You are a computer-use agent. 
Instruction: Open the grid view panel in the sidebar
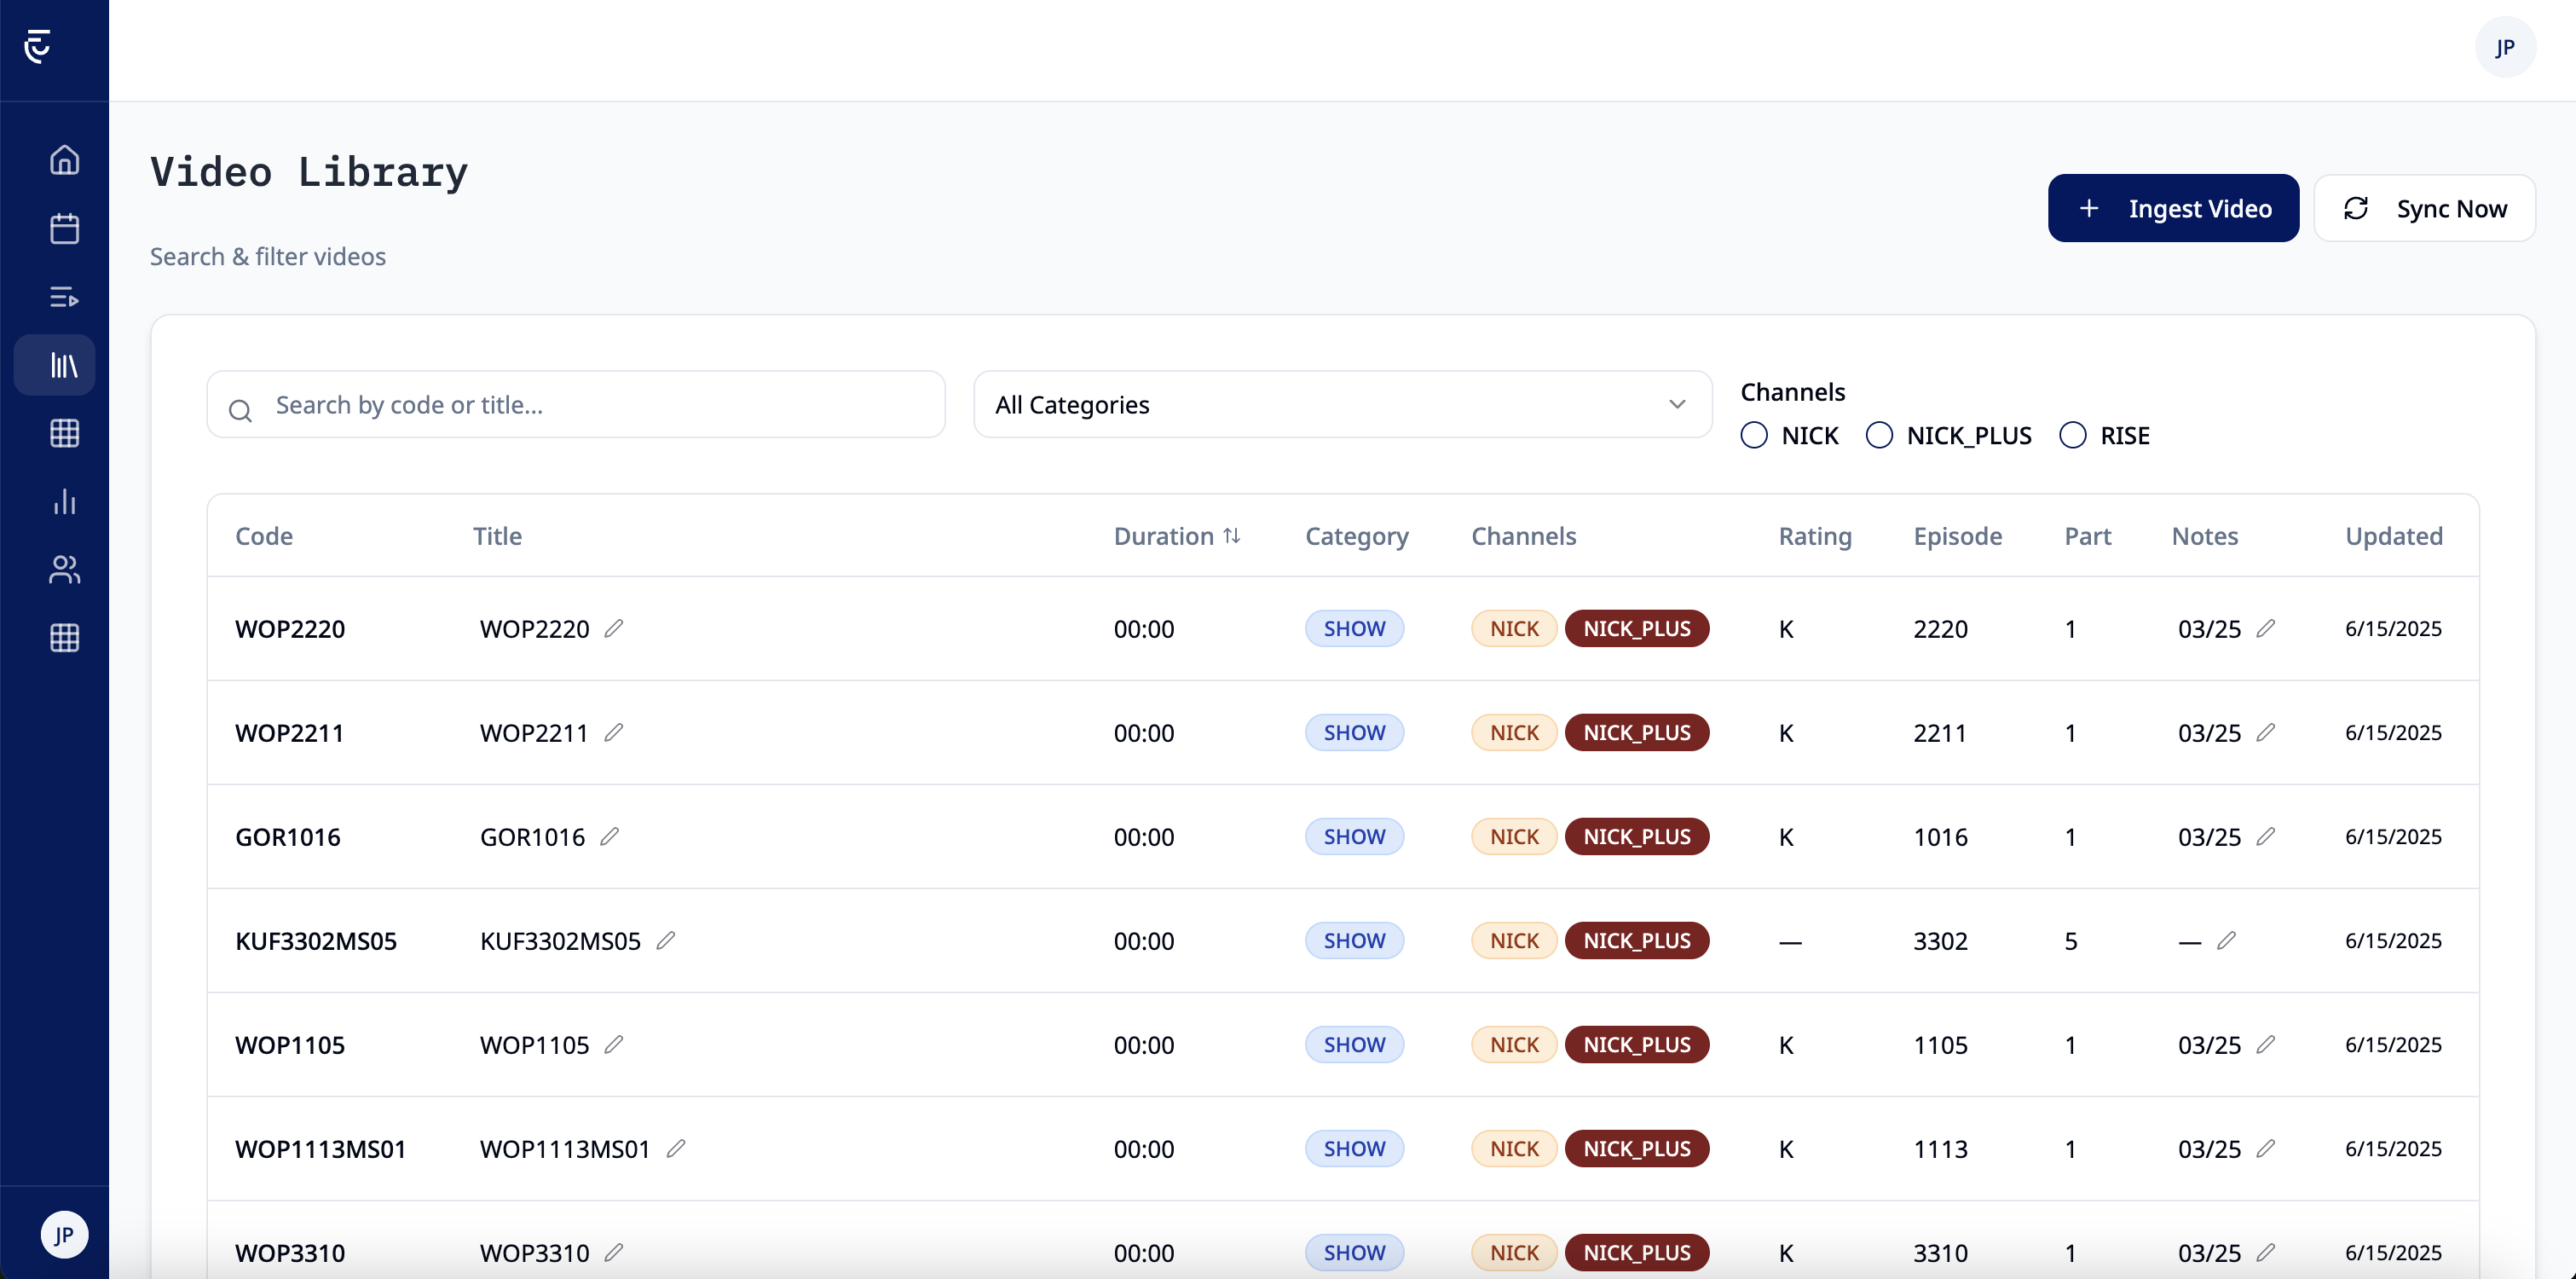coord(64,433)
